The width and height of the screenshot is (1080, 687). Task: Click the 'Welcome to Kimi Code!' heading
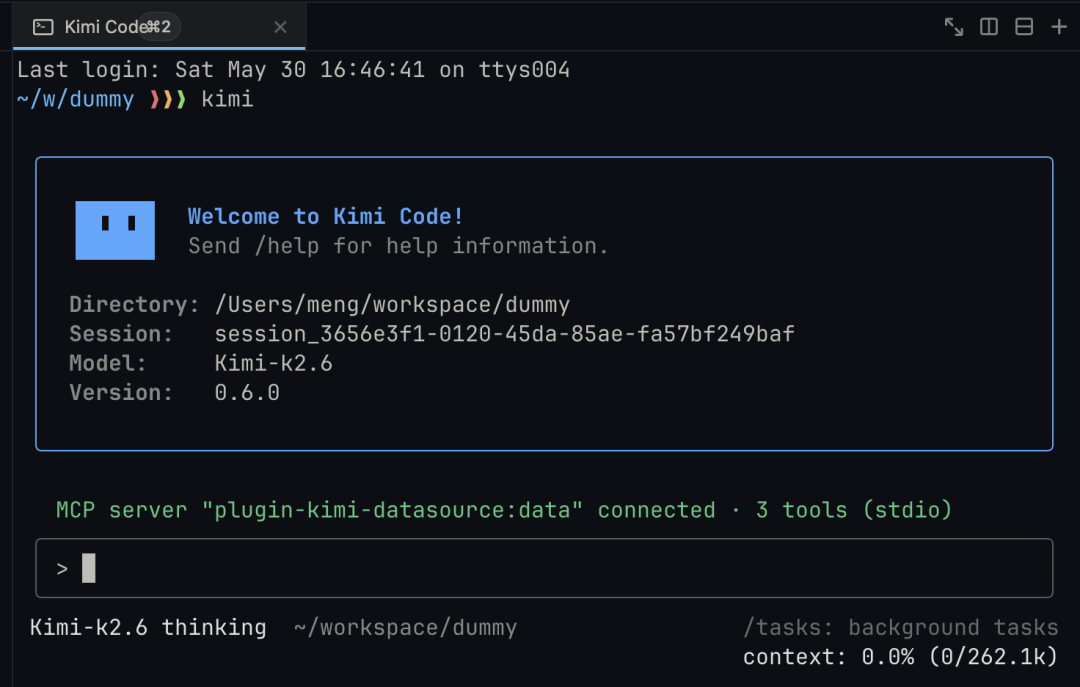click(x=325, y=216)
